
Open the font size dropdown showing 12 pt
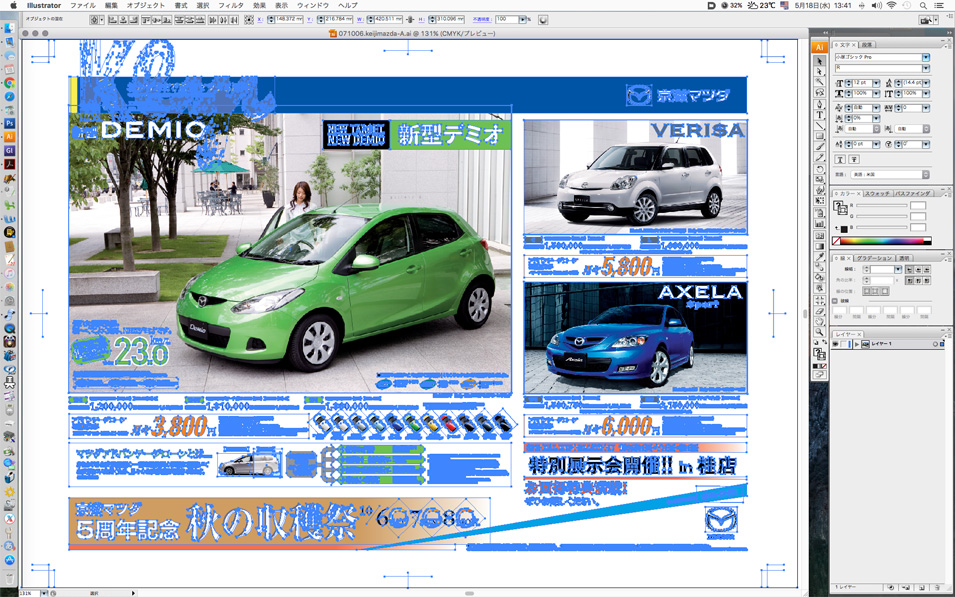[876, 83]
